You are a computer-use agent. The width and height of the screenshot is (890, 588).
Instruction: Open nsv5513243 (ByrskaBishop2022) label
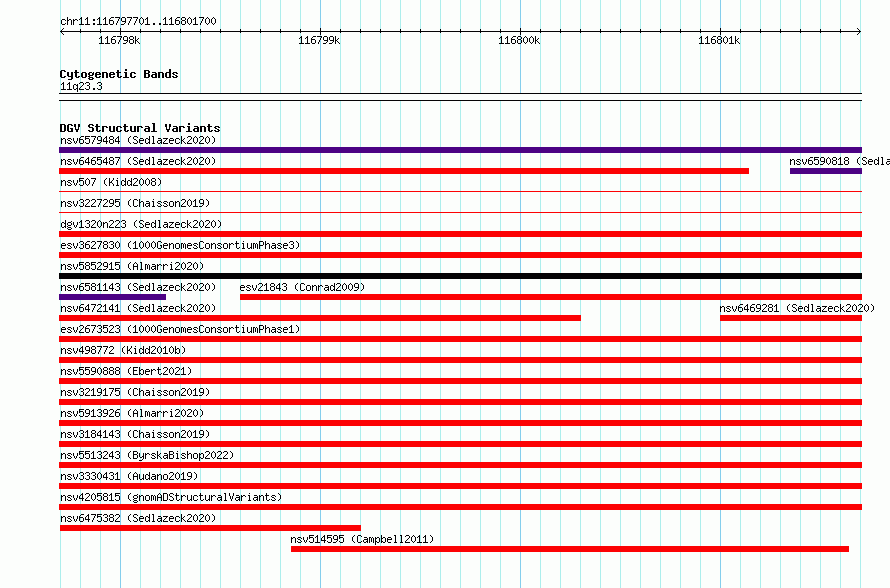[147, 455]
